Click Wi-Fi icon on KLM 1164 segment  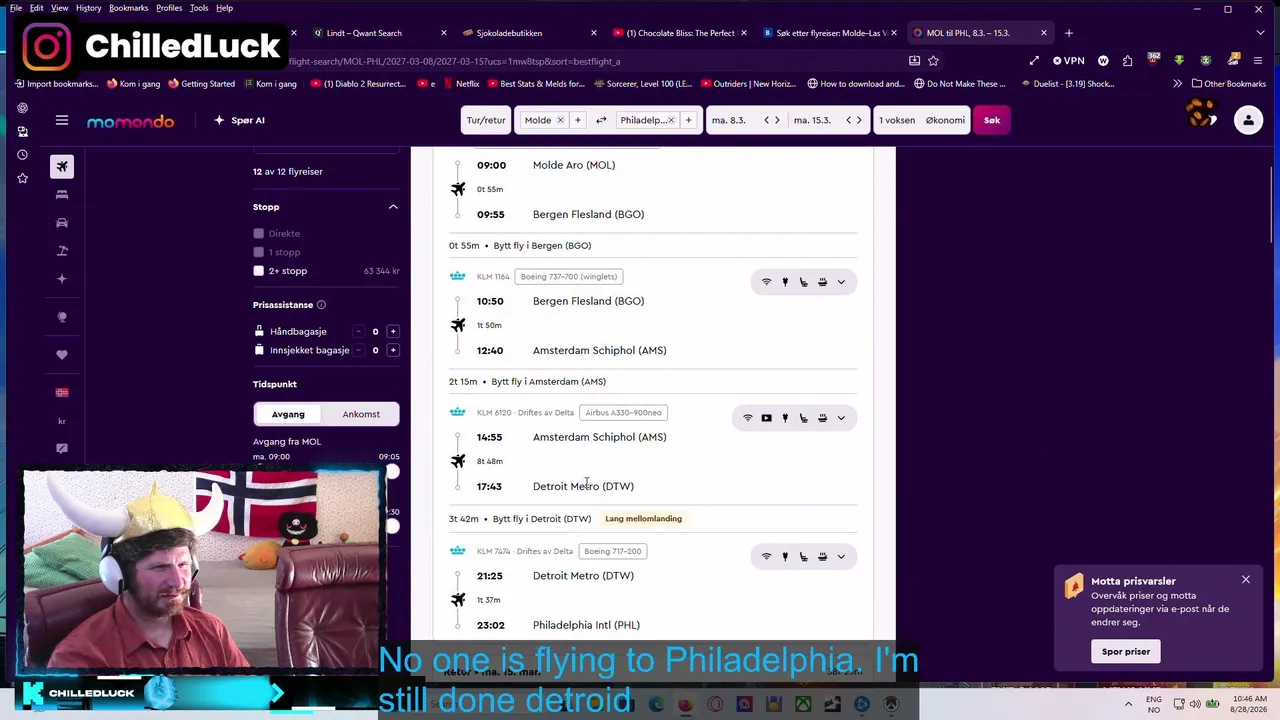click(767, 282)
